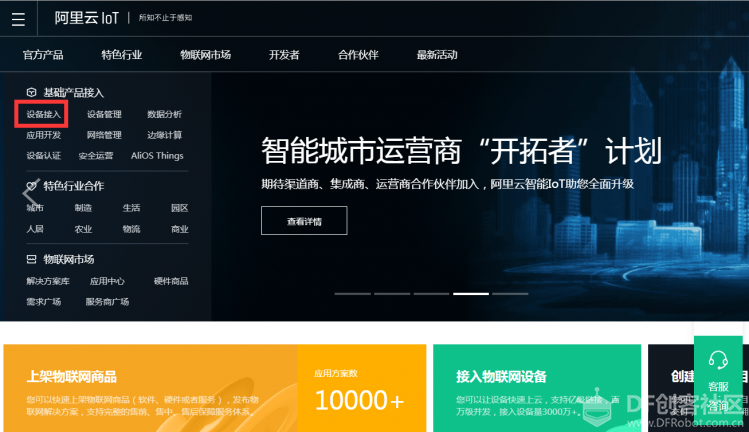
Task: Click the 查看详情 banner button
Action: pyautogui.click(x=304, y=221)
